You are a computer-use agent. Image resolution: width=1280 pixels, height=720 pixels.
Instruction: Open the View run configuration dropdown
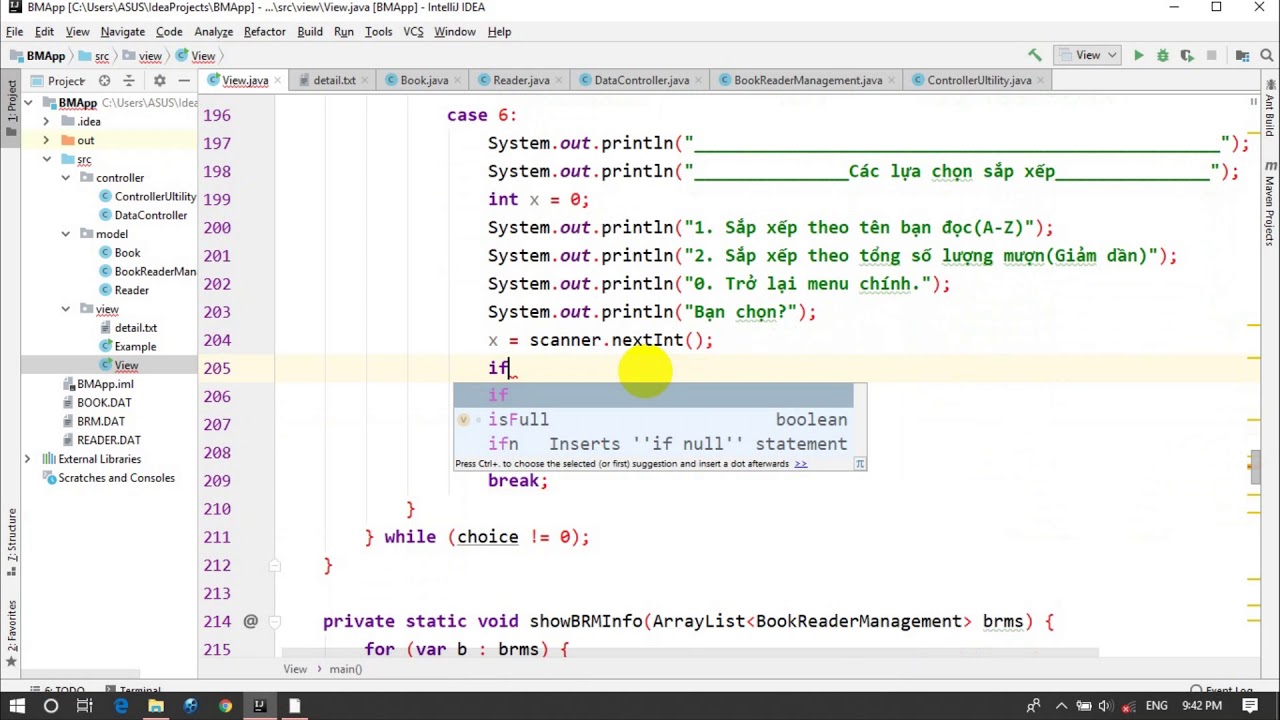[x=1088, y=56]
